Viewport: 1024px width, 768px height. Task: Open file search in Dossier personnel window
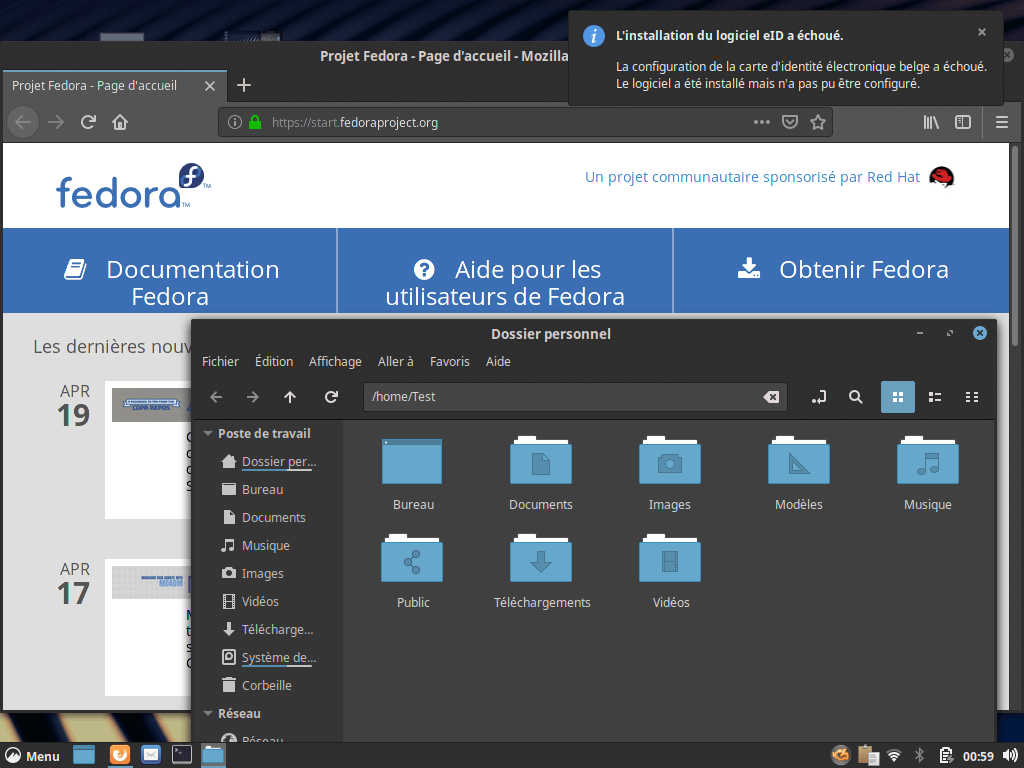click(856, 397)
